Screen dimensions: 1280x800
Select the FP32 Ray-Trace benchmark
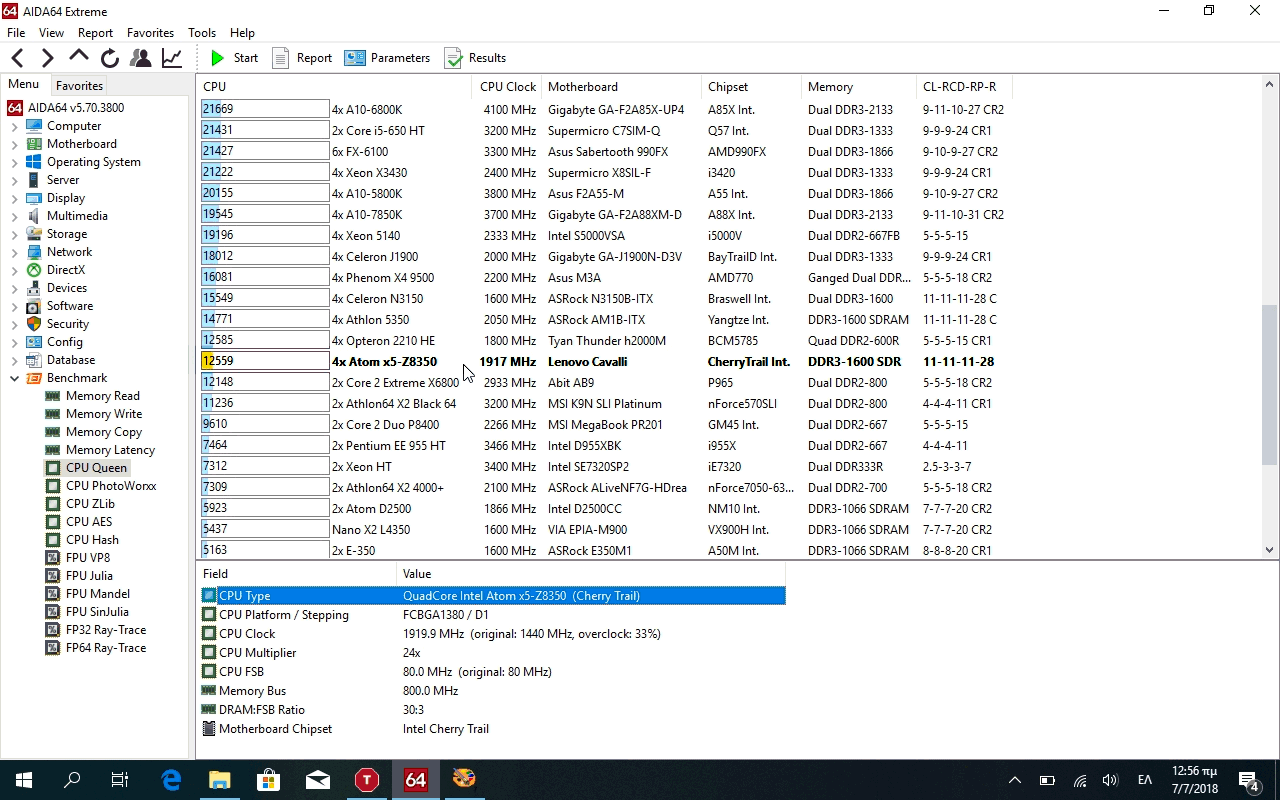(106, 630)
